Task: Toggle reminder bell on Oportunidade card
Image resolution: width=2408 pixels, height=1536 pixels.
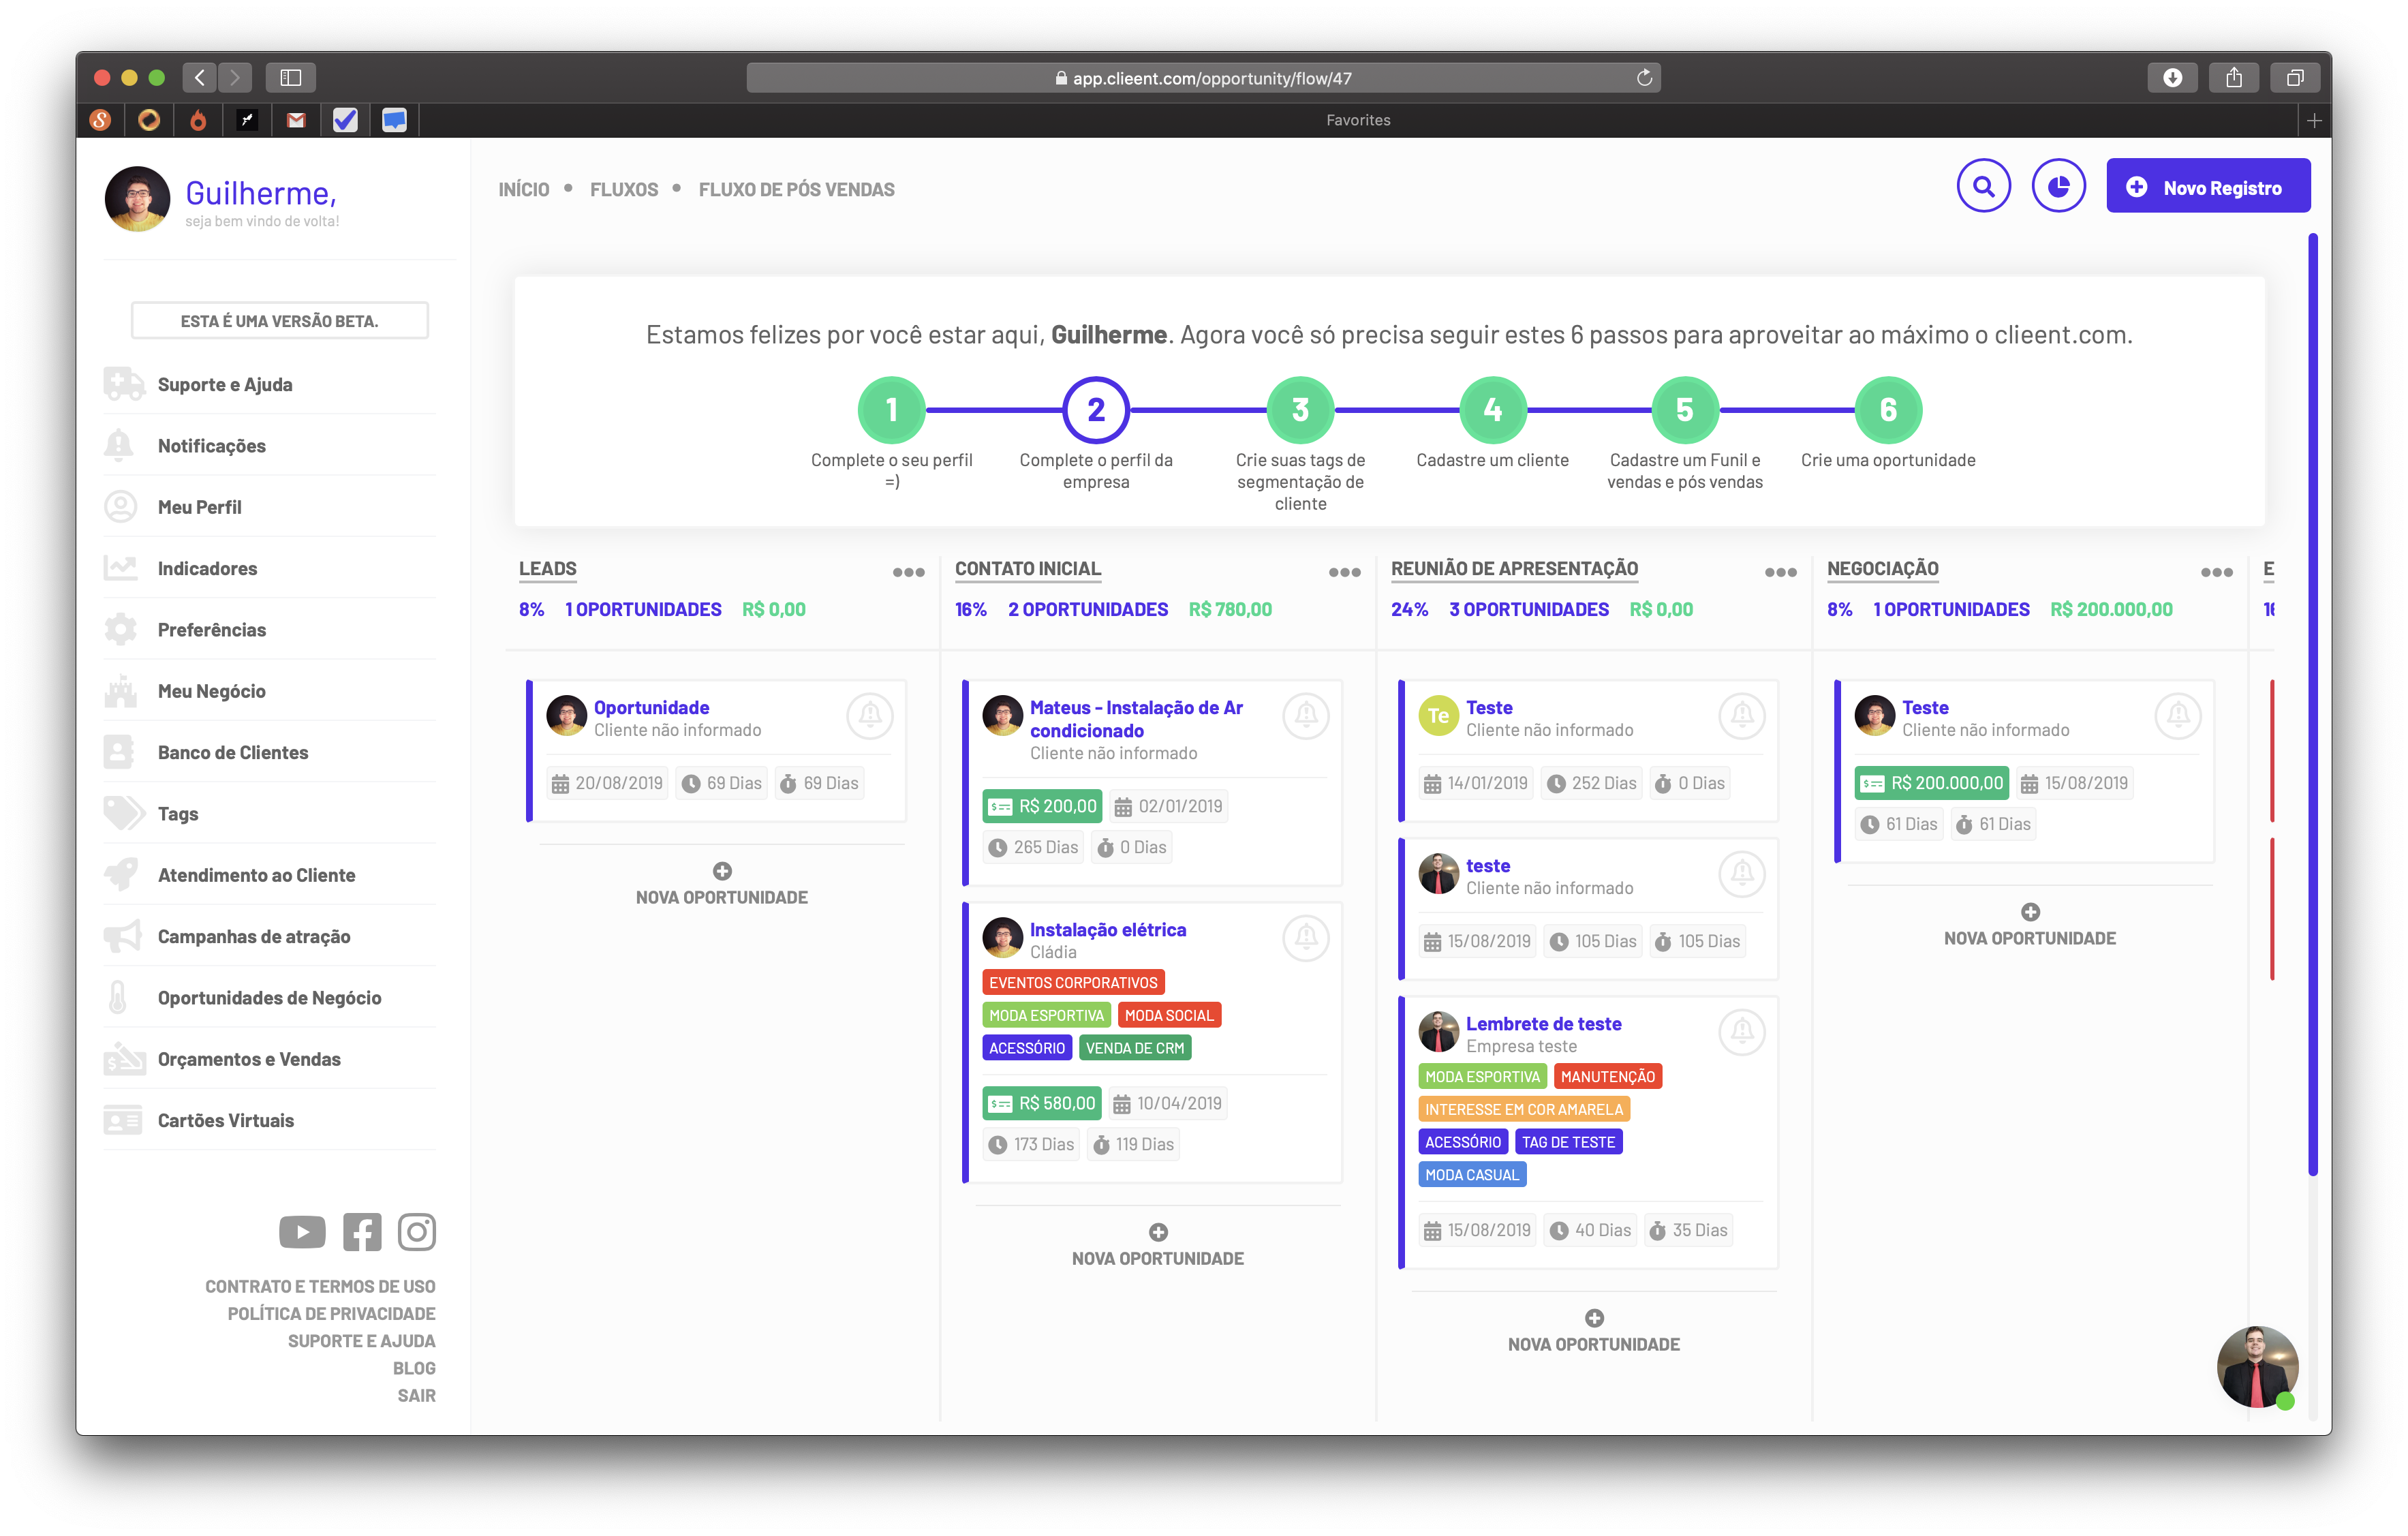Action: coord(870,716)
